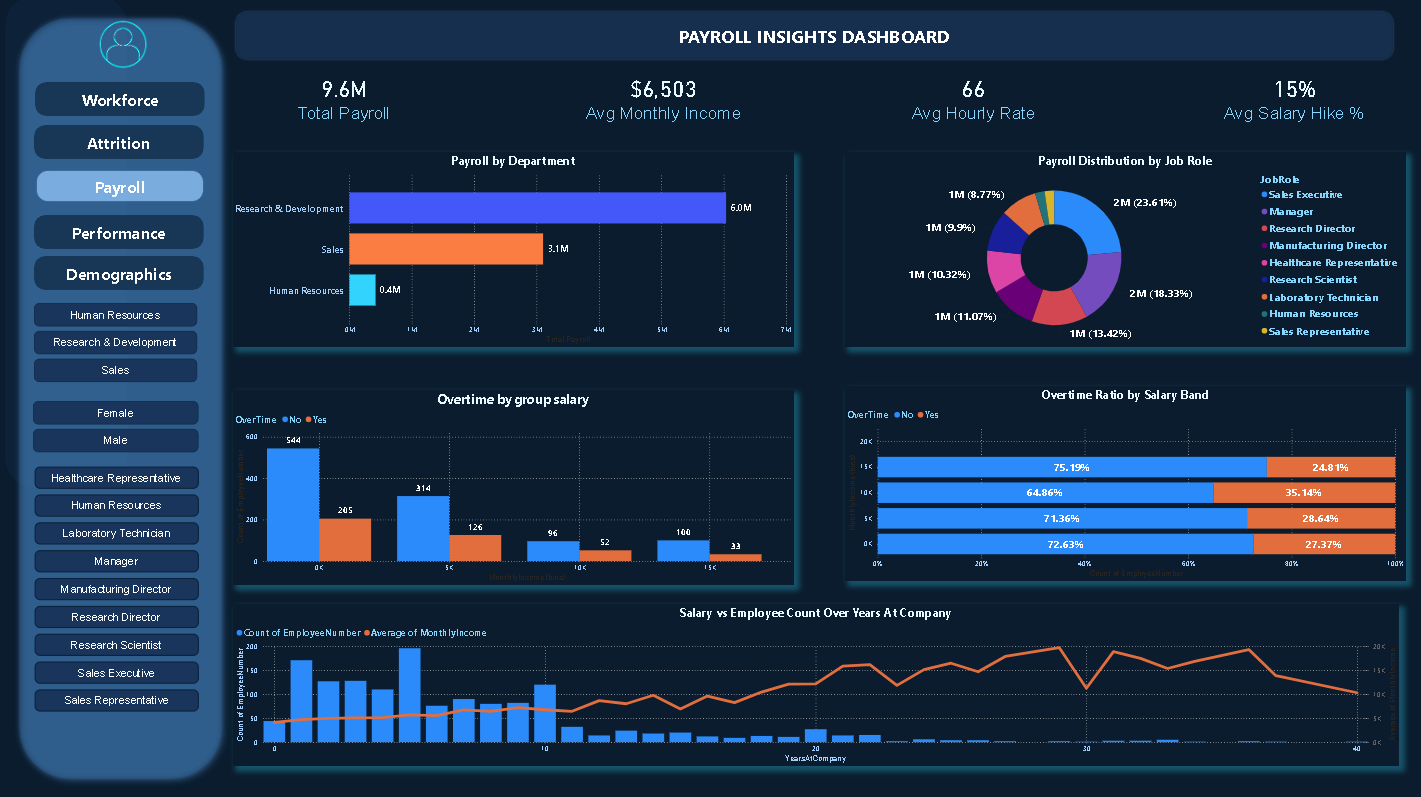Click the 18.33% purple donut slice

point(1099,283)
